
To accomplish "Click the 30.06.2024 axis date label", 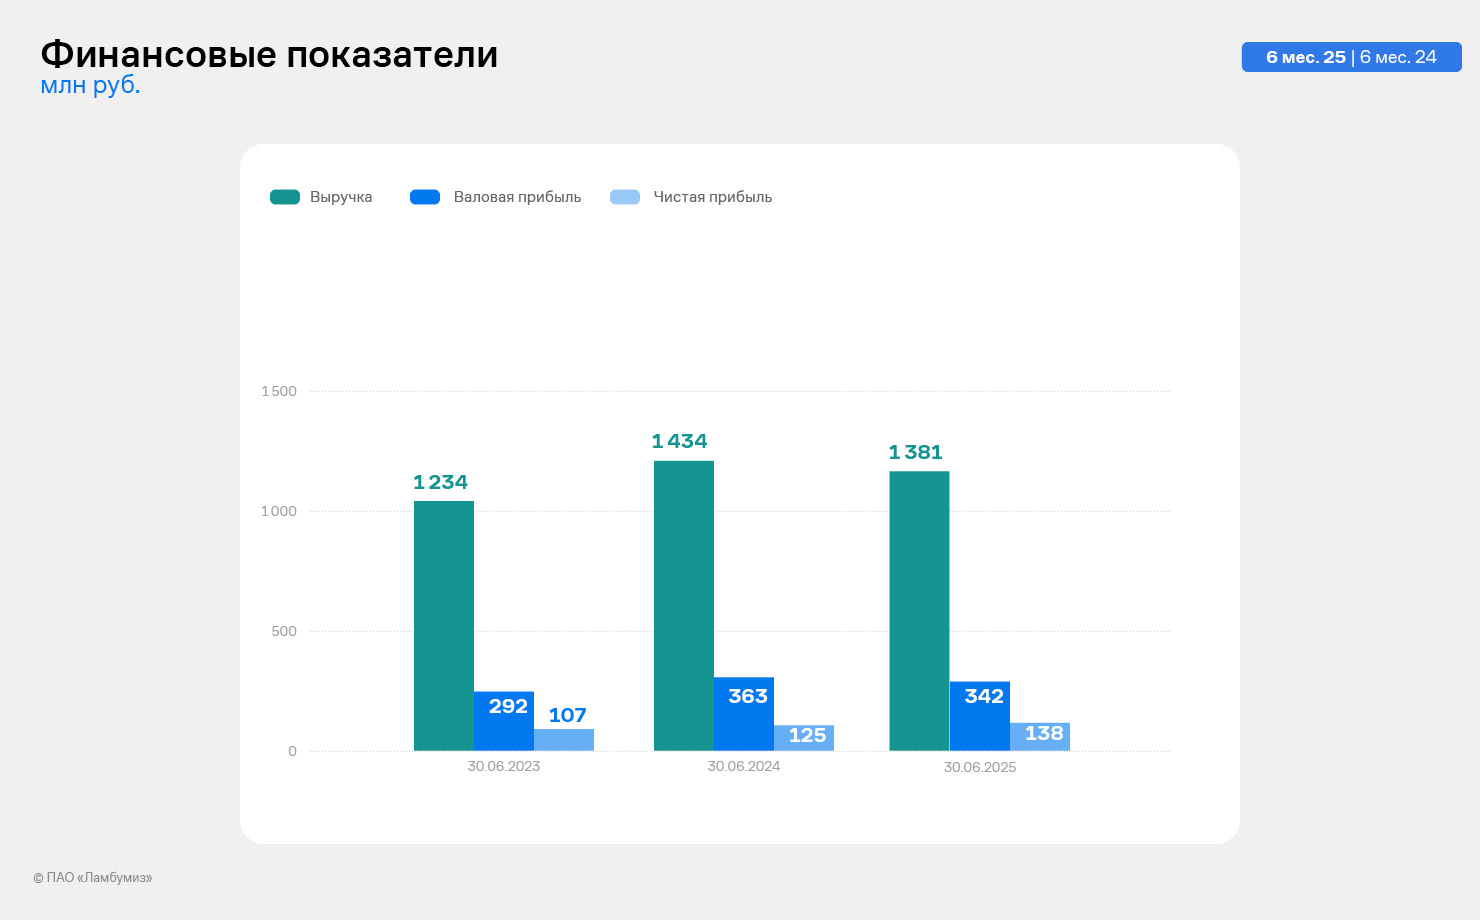I will pos(744,766).
